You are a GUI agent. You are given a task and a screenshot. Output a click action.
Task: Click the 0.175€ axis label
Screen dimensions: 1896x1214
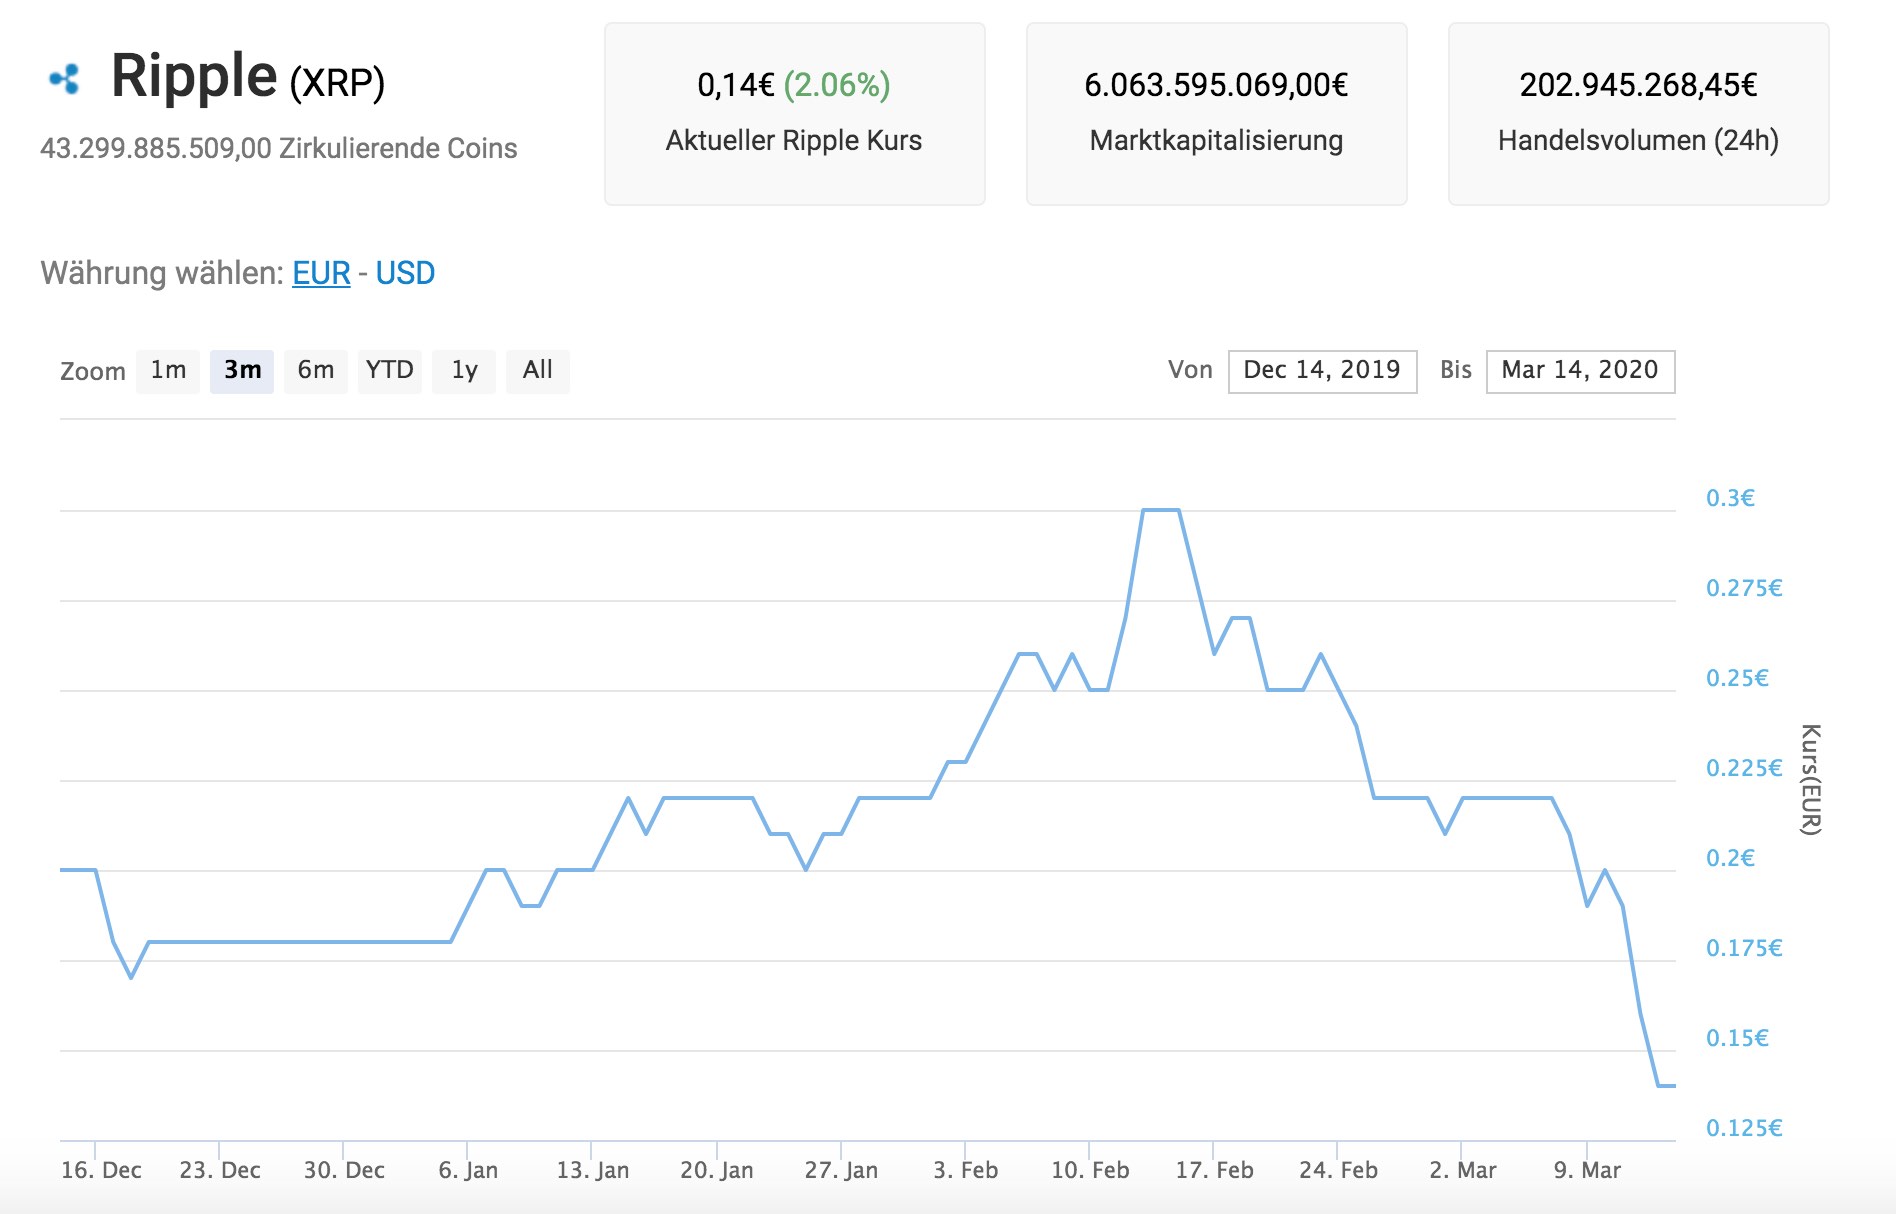pos(1744,948)
